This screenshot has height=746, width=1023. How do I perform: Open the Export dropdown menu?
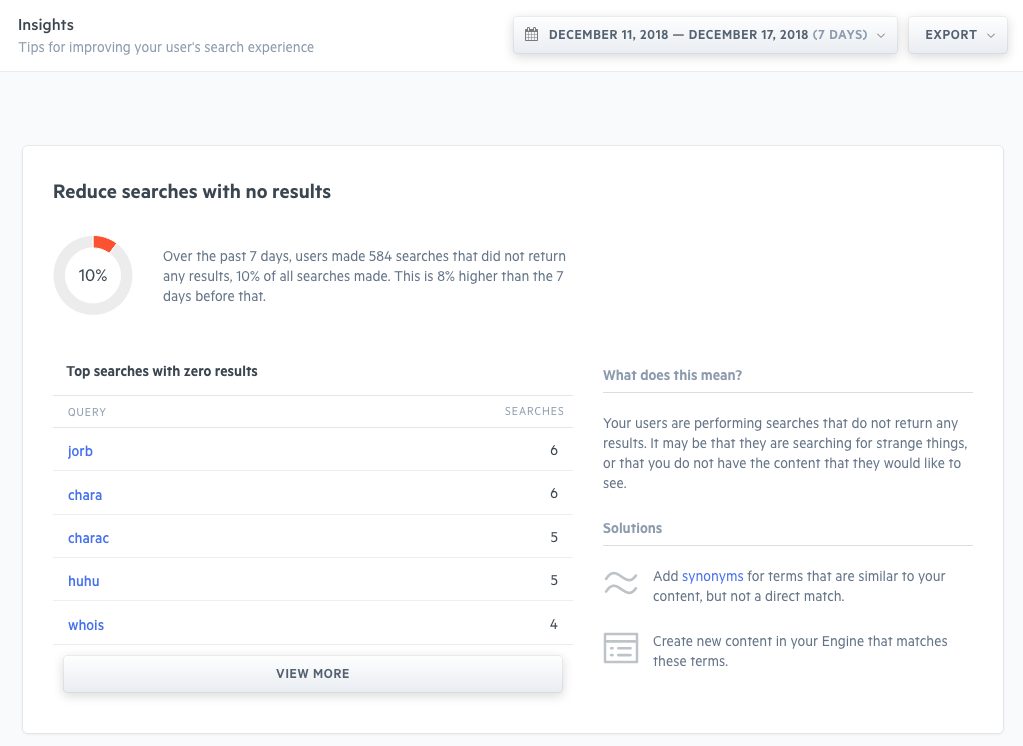(958, 35)
